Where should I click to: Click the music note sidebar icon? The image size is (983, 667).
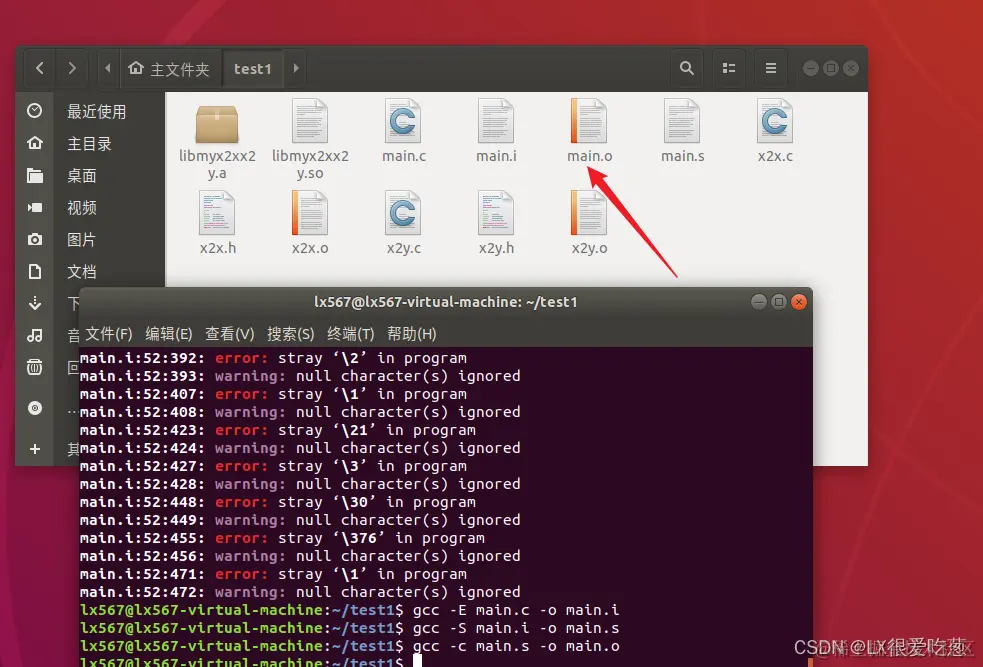pyautogui.click(x=34, y=335)
